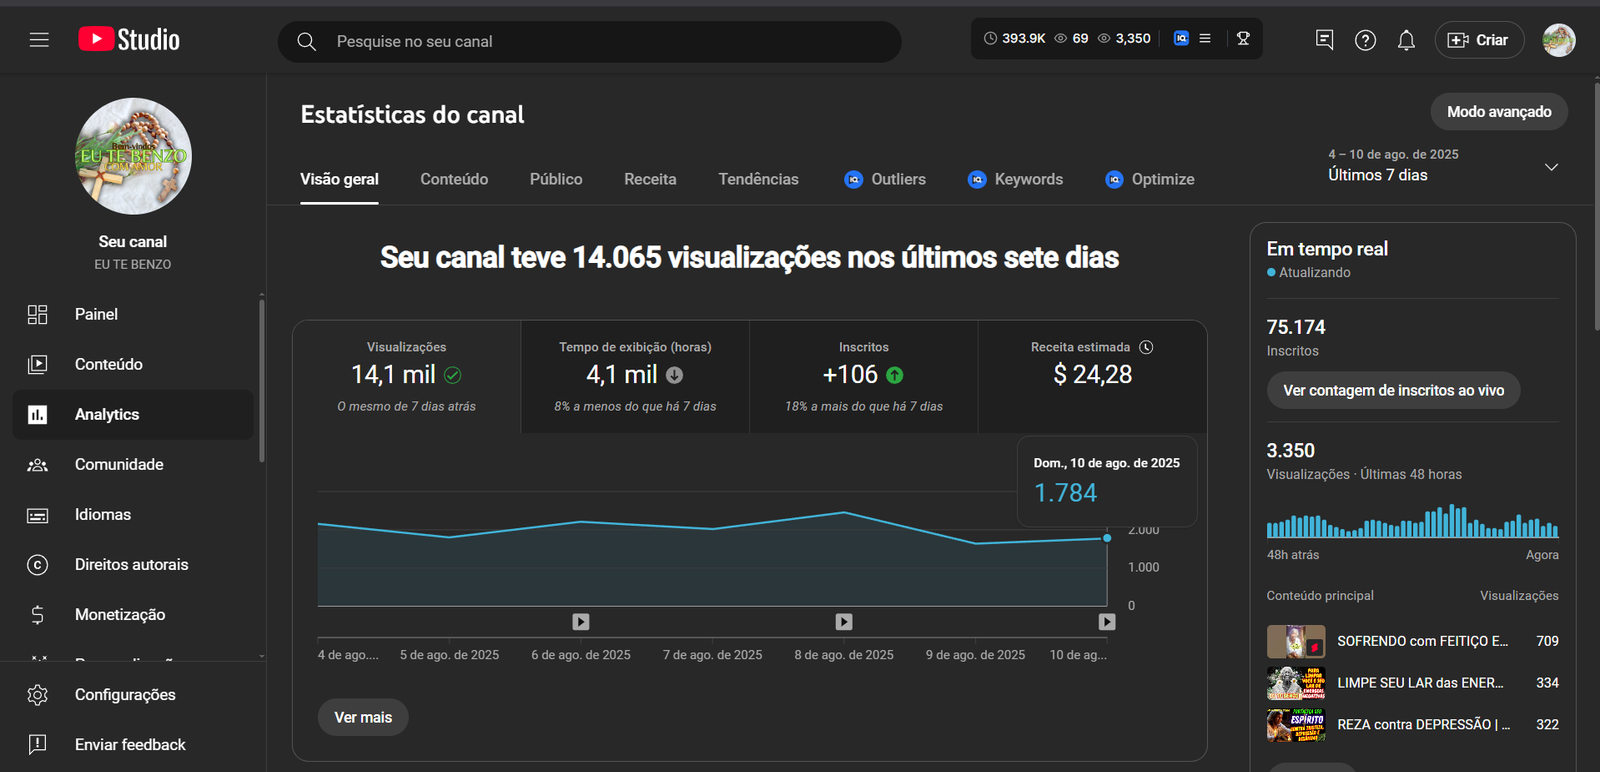Viewport: 1600px width, 772px height.
Task: Click the LIMPE SEU LAR das ENER... title
Action: (1420, 683)
